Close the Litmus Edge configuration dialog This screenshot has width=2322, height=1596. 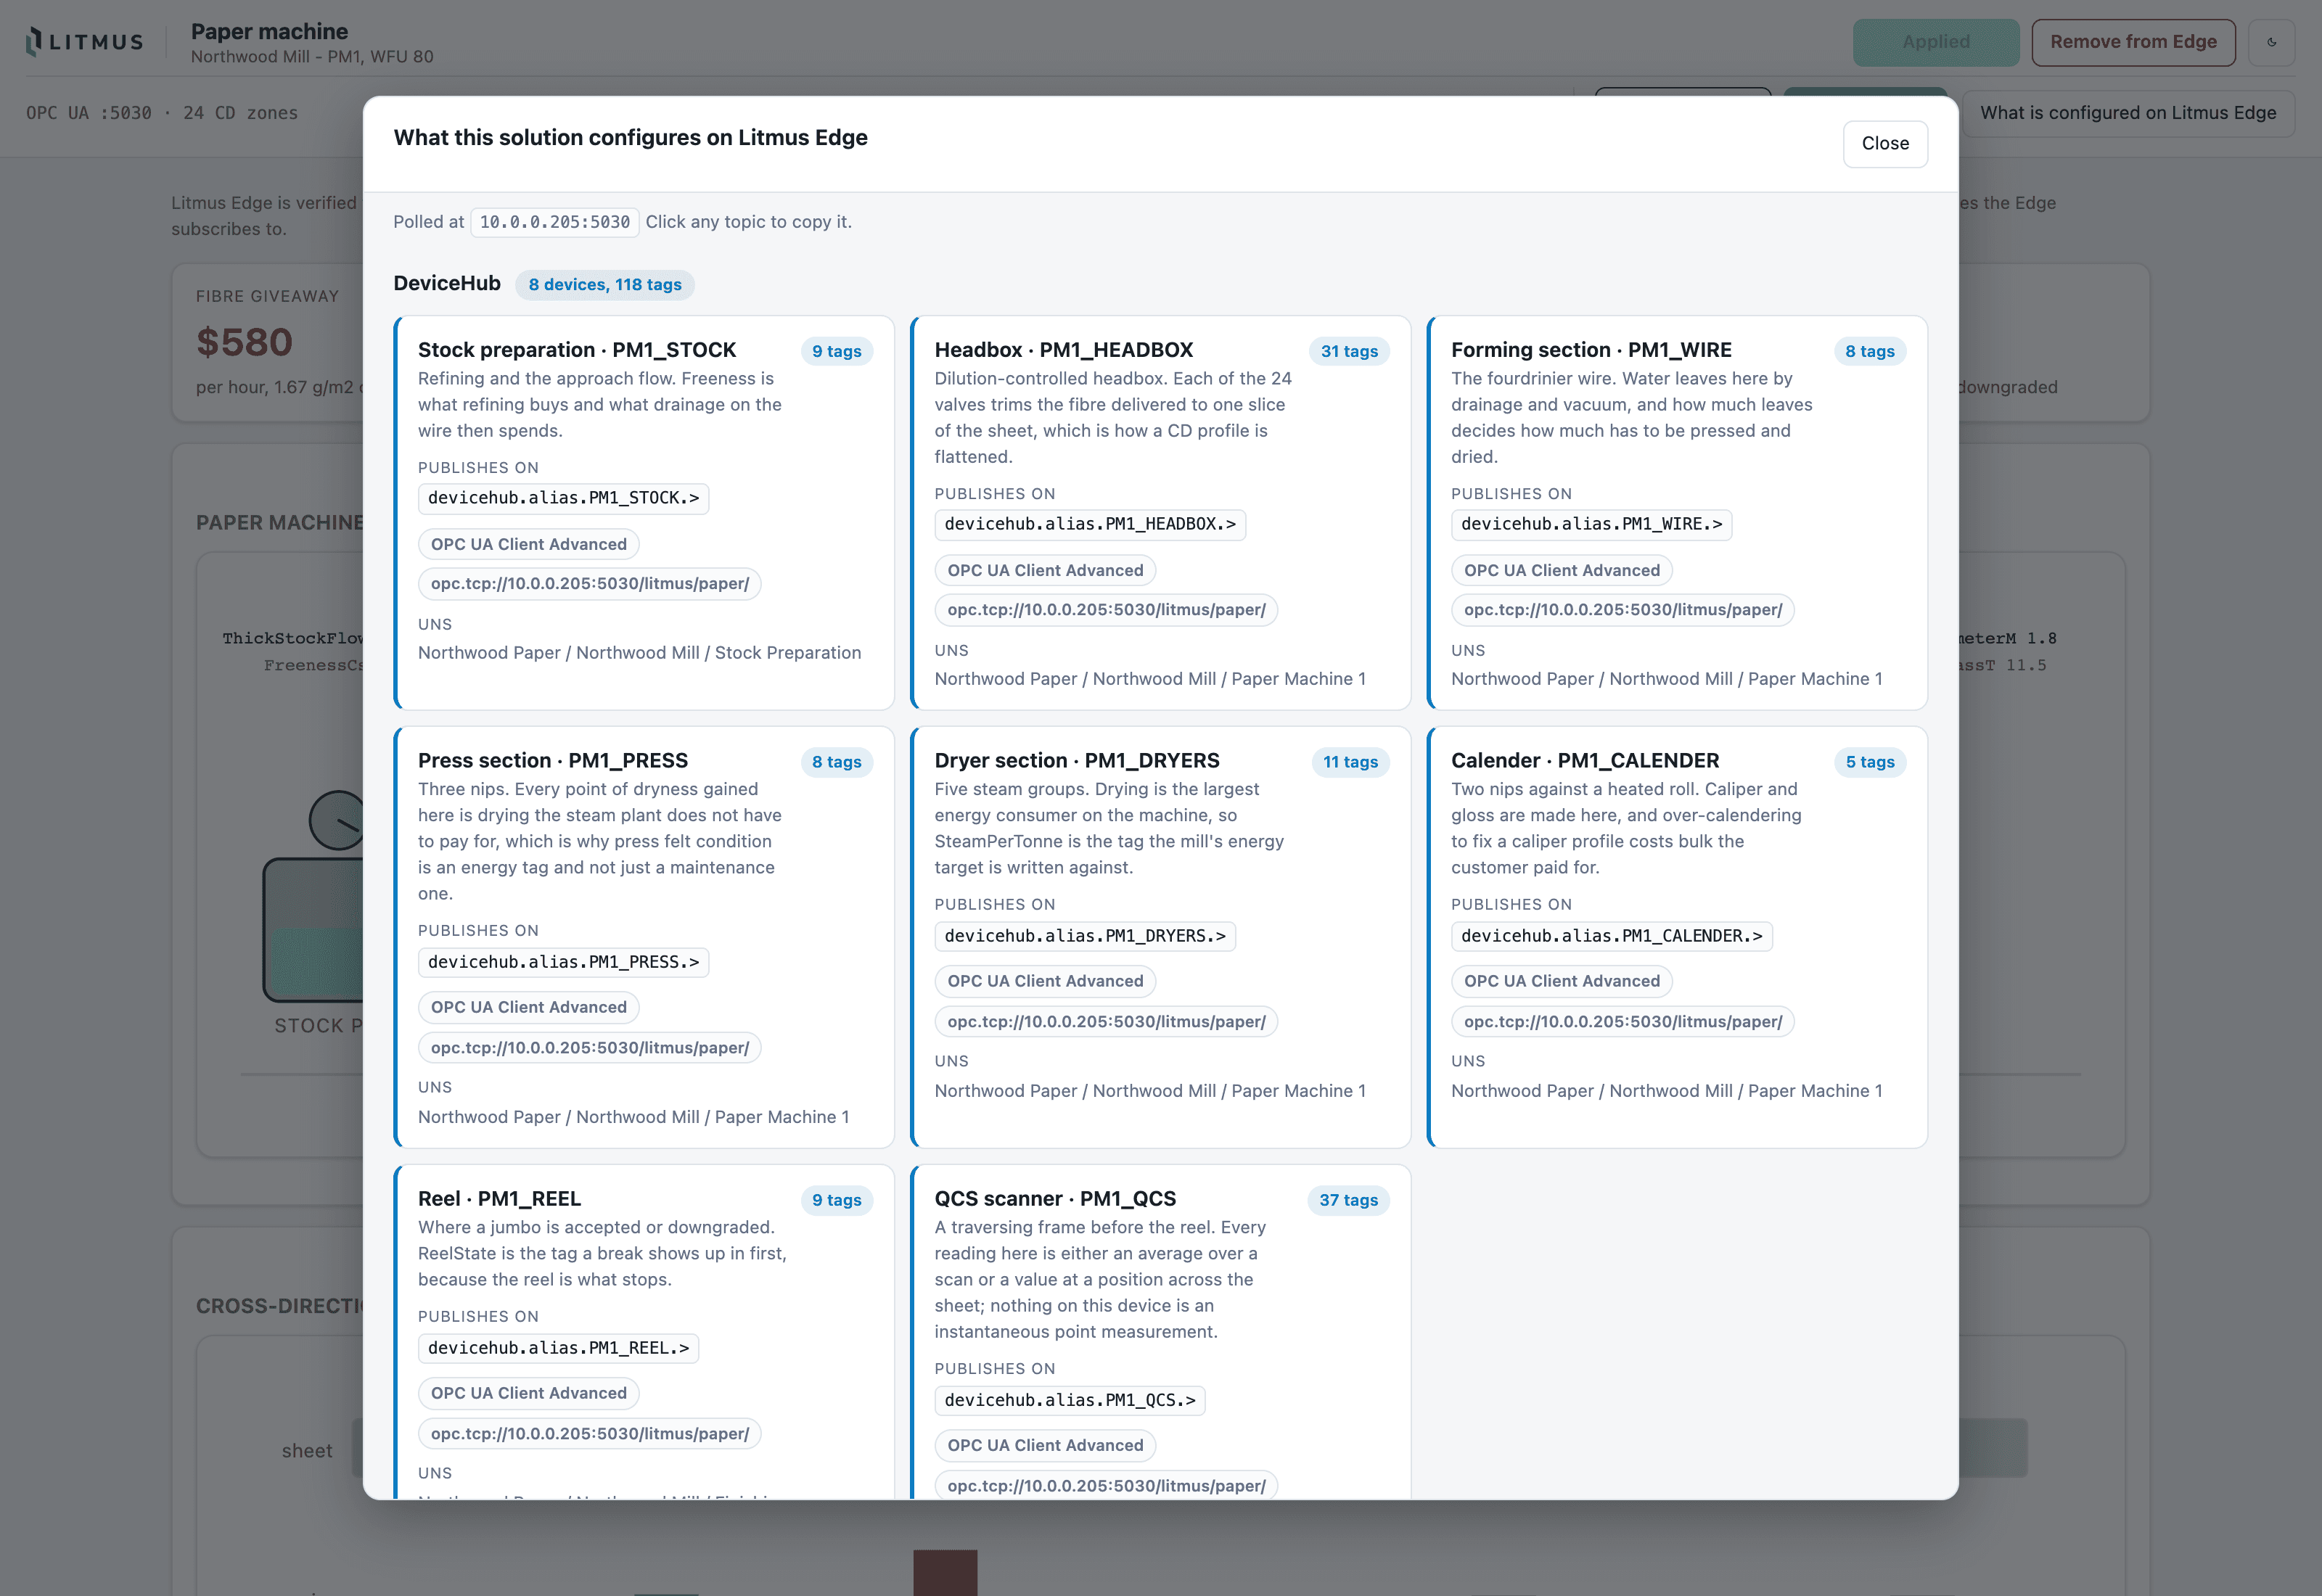tap(1885, 143)
